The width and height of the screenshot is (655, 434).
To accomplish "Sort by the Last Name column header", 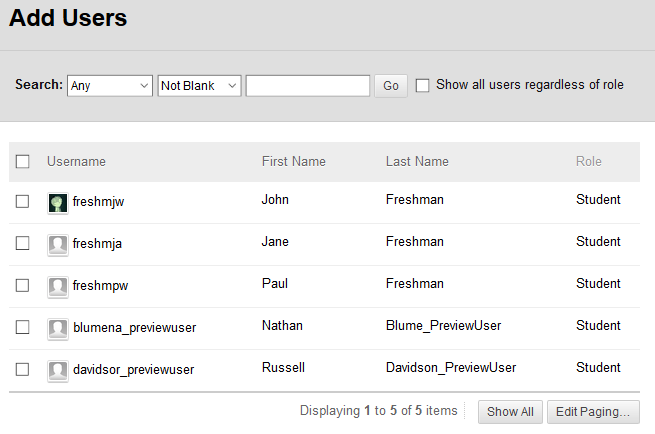I will 417,161.
